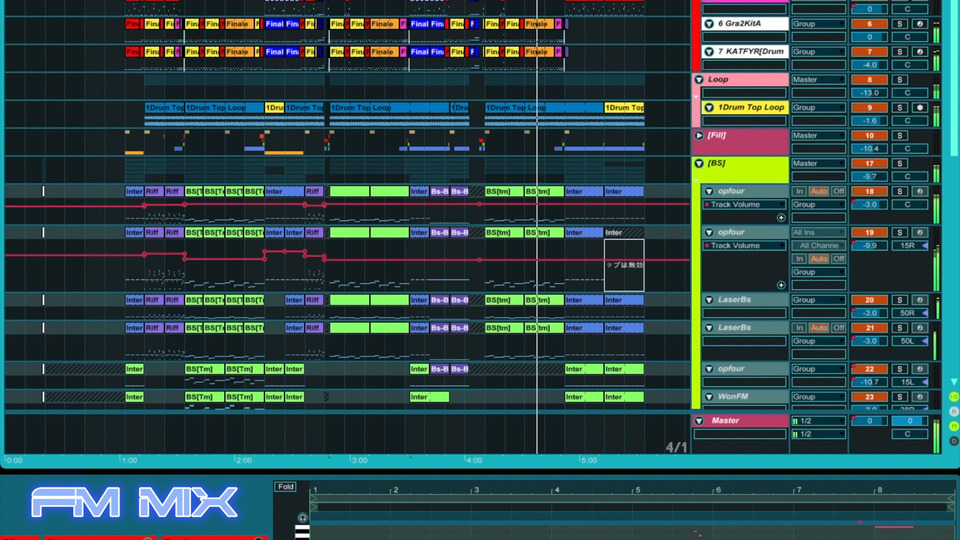Fold the Master track
The image size is (960, 540).
[699, 421]
